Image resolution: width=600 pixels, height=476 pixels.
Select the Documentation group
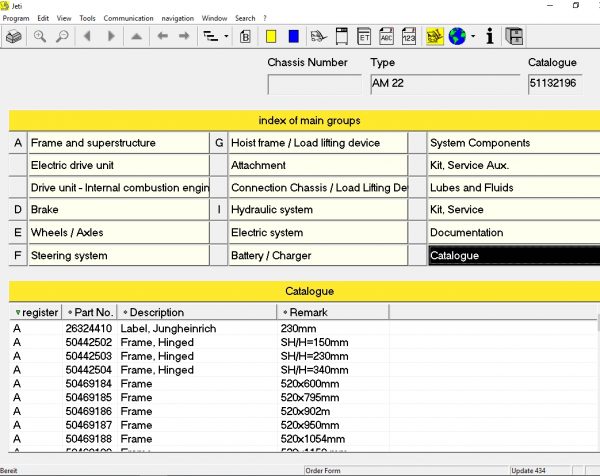[x=514, y=233]
